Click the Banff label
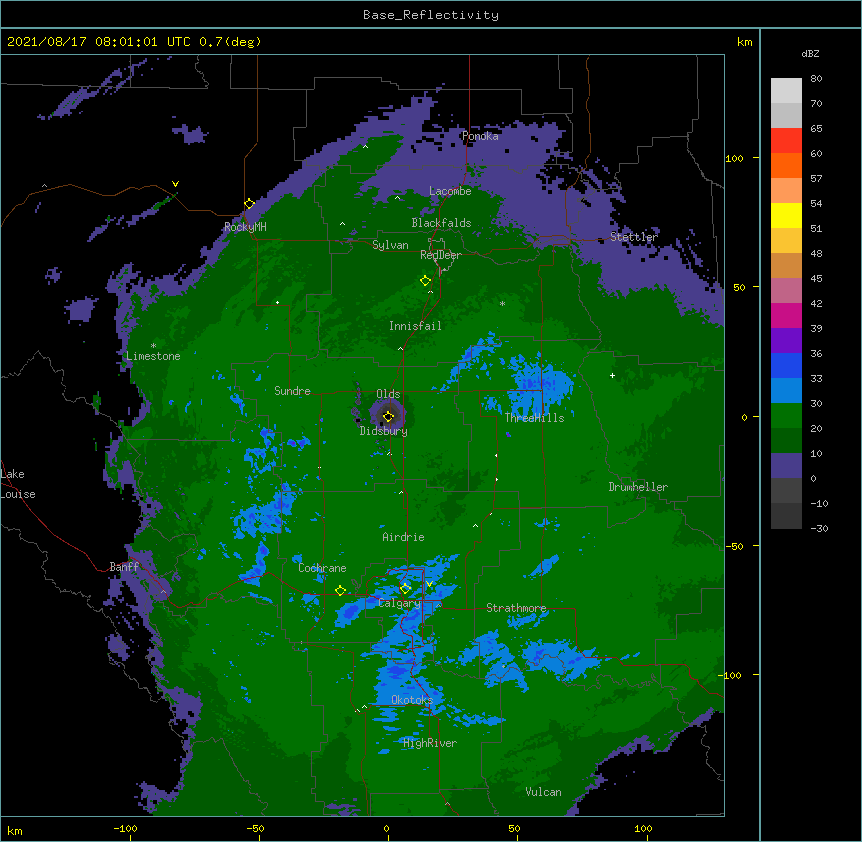Viewport: 862px width, 842px height. pos(124,567)
